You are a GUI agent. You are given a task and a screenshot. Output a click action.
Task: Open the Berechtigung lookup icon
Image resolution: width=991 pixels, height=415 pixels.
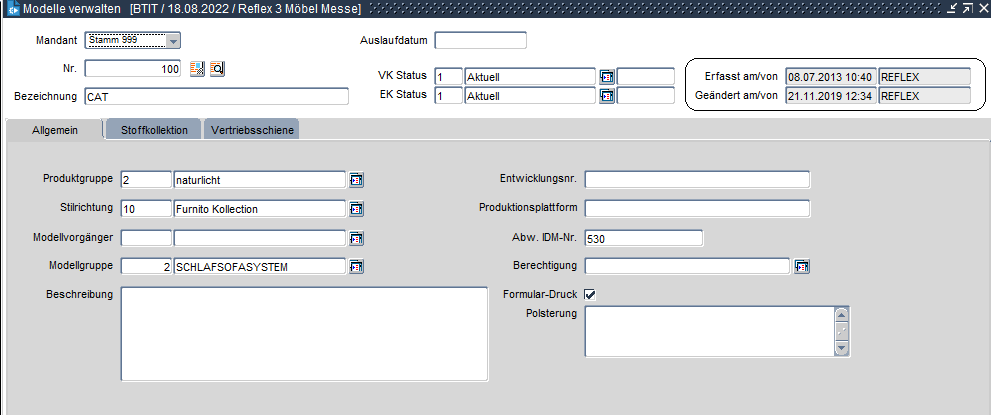click(x=801, y=266)
